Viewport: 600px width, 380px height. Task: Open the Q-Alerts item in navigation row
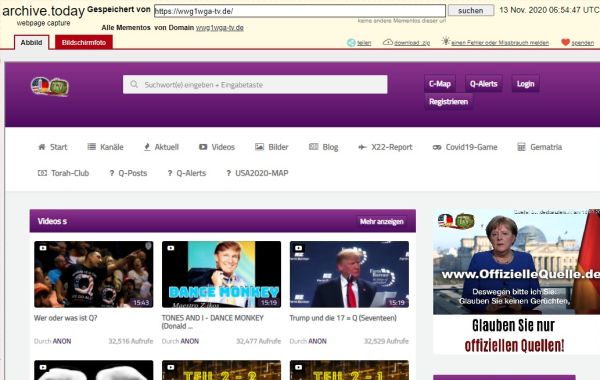pyautogui.click(x=187, y=173)
